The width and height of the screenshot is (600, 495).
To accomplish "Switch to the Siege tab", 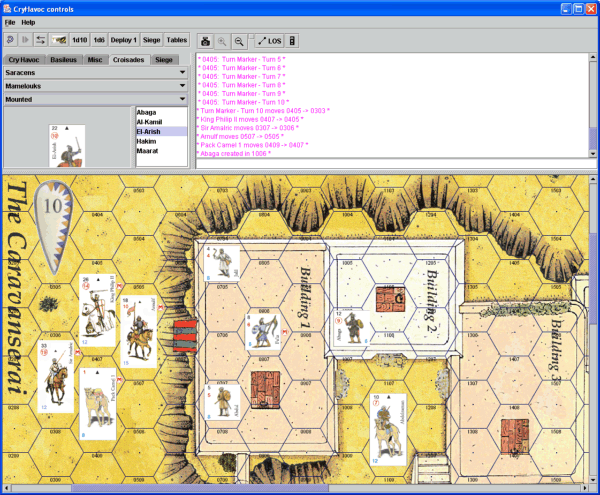I will [164, 60].
